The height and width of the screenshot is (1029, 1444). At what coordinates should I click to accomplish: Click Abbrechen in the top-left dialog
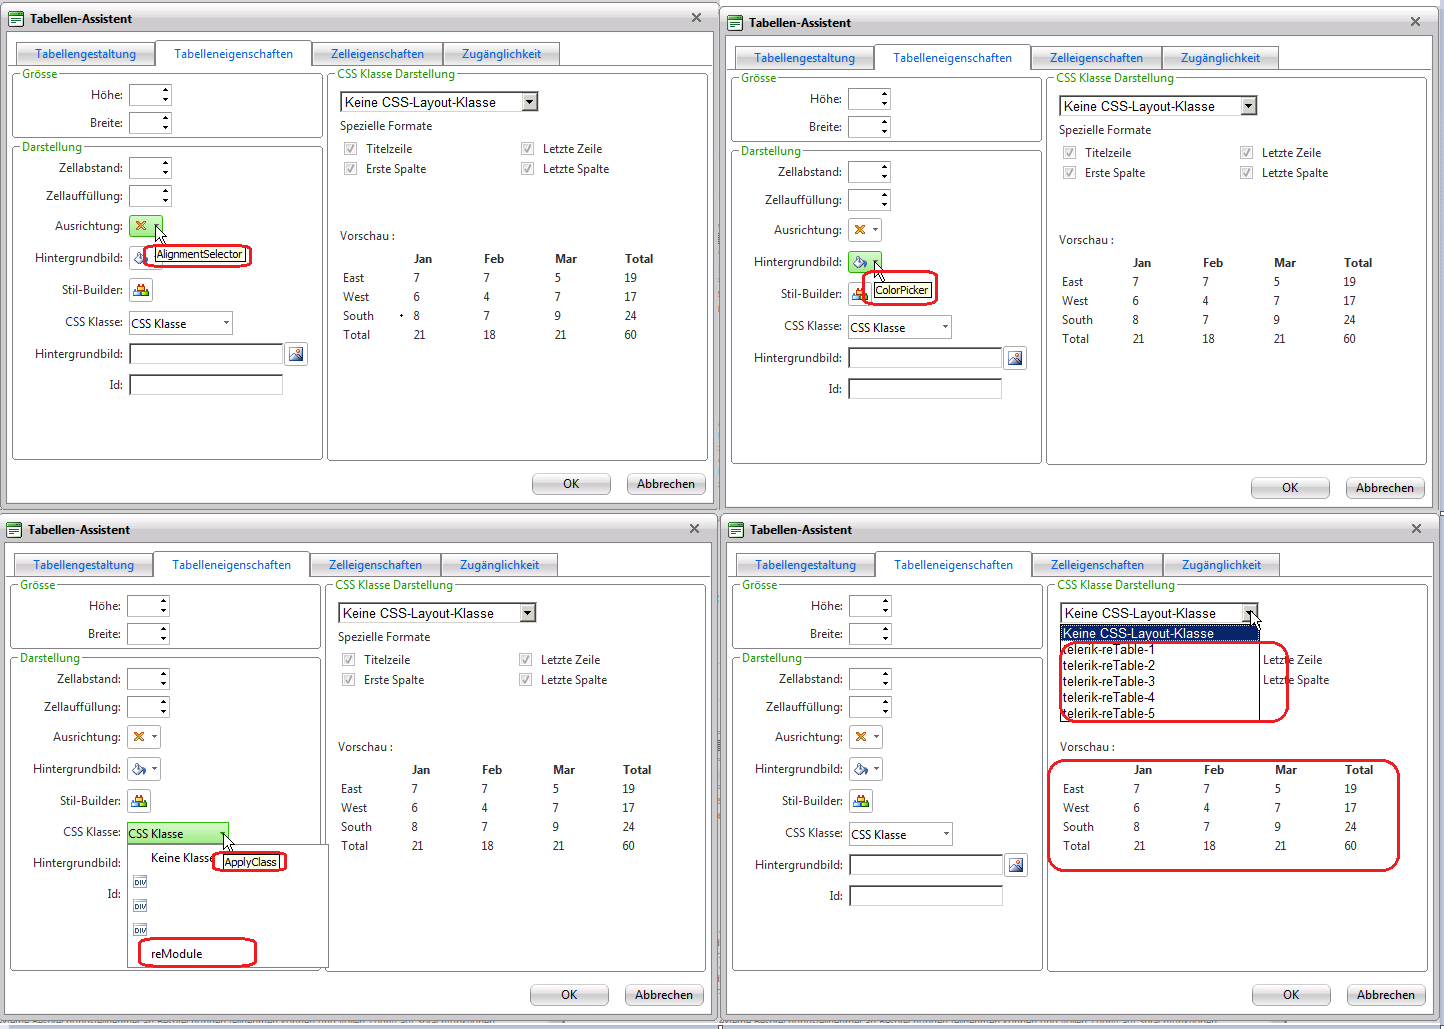tap(666, 484)
